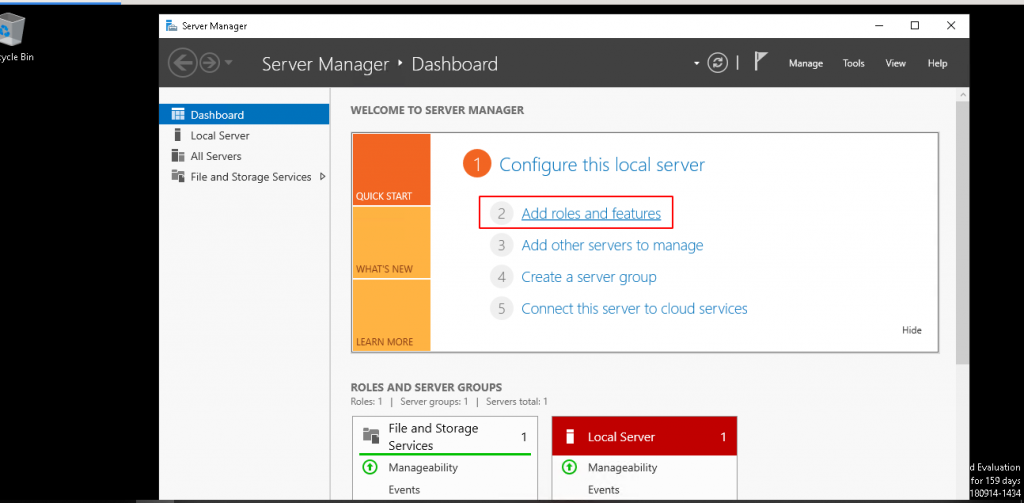Select the LEARN MORE tile
The height and width of the screenshot is (503, 1024).
391,315
